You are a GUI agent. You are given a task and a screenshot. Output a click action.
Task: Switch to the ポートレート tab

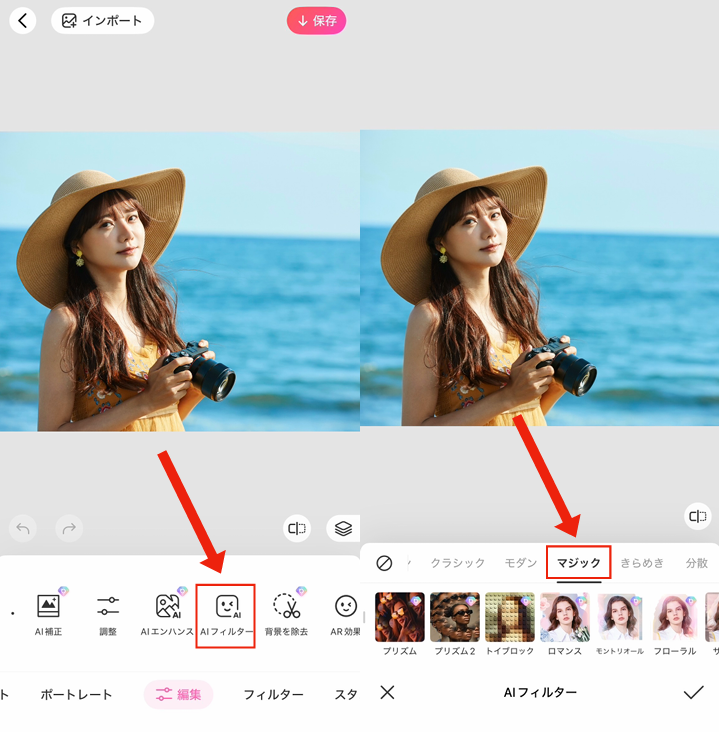click(x=76, y=695)
